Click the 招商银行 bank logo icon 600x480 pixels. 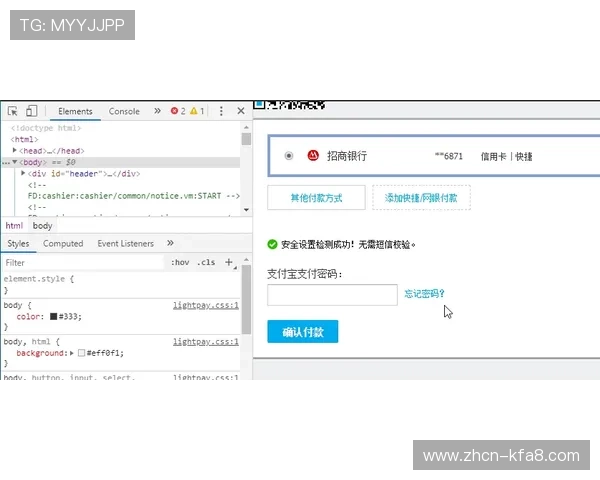[x=313, y=155]
